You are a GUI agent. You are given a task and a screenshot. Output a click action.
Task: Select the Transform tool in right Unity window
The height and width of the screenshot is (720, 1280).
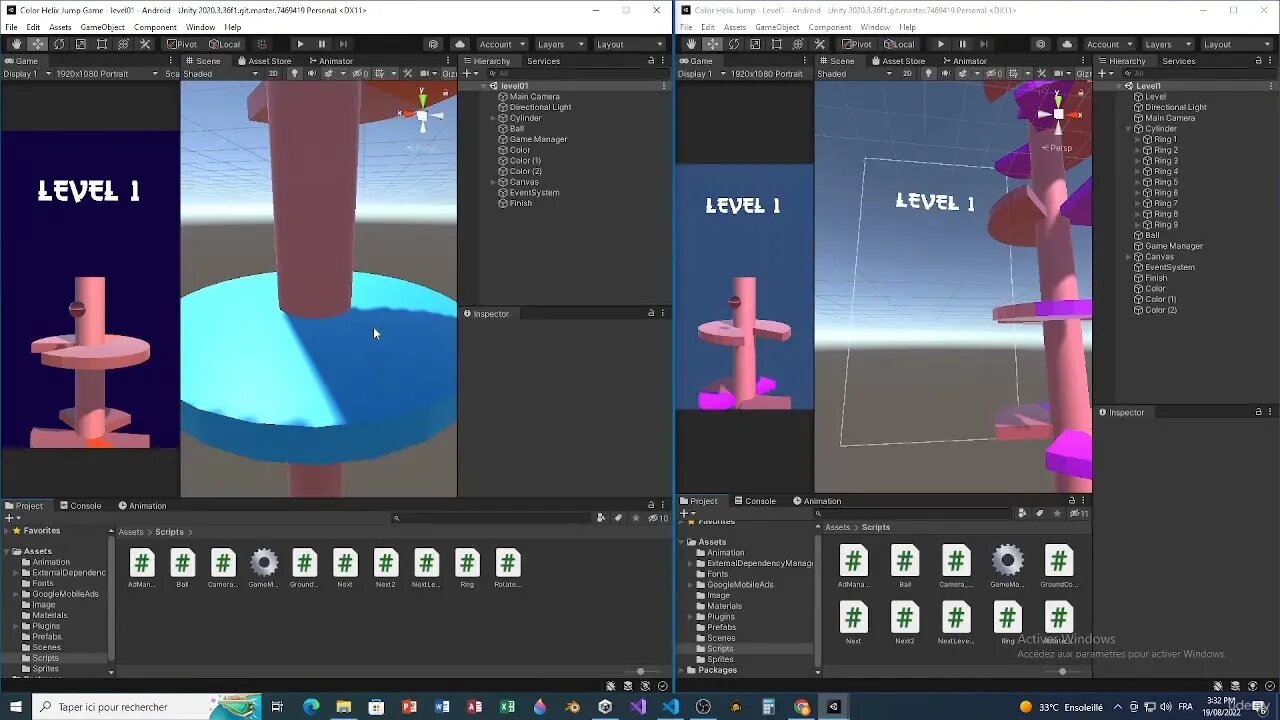tap(798, 44)
